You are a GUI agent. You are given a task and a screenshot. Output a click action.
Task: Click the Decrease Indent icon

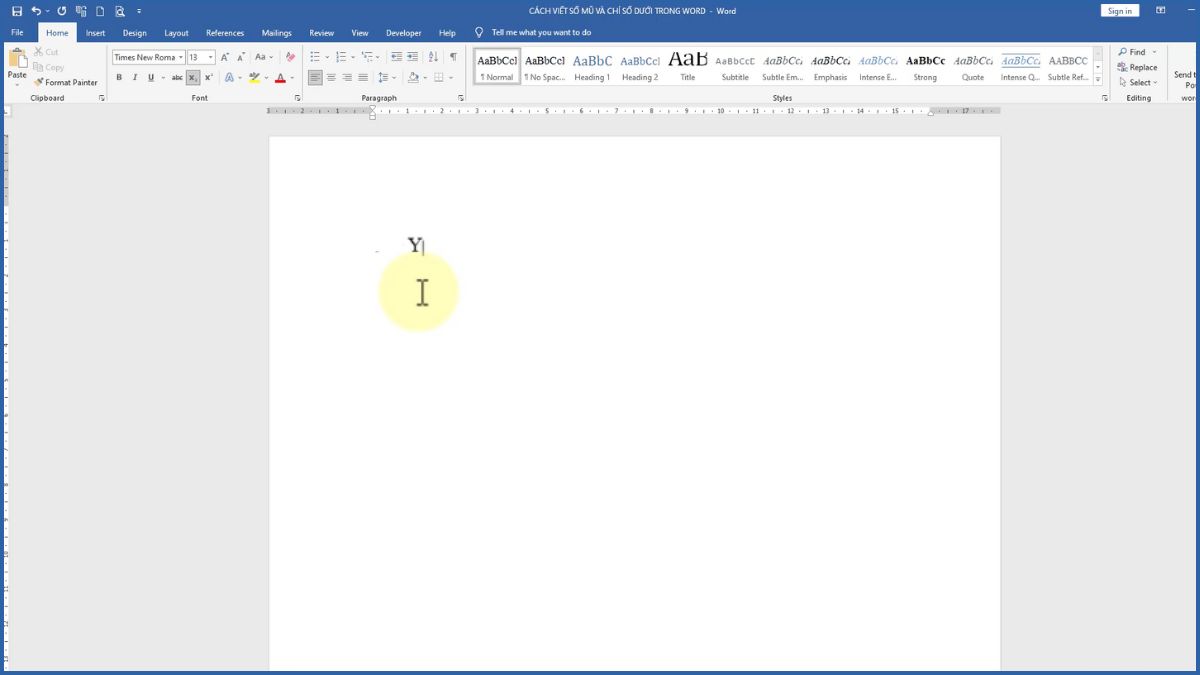(x=397, y=57)
